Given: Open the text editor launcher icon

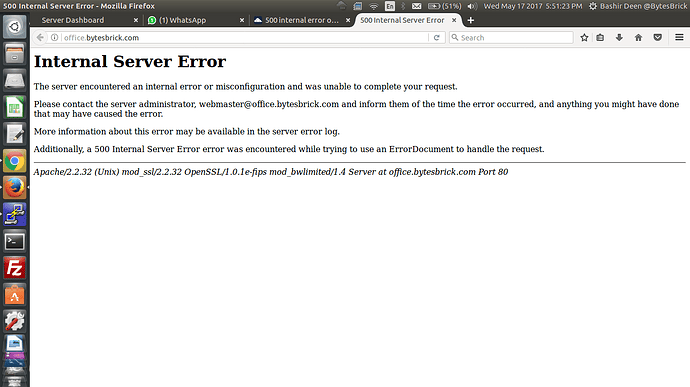Looking at the screenshot, I should tap(15, 134).
